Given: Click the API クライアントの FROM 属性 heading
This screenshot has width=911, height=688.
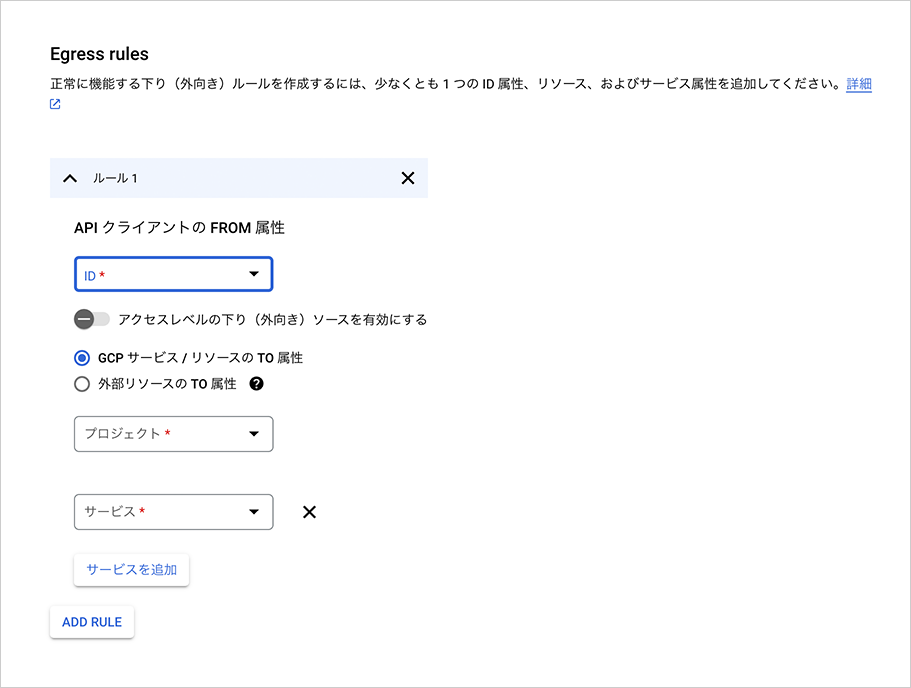Looking at the screenshot, I should [x=179, y=228].
